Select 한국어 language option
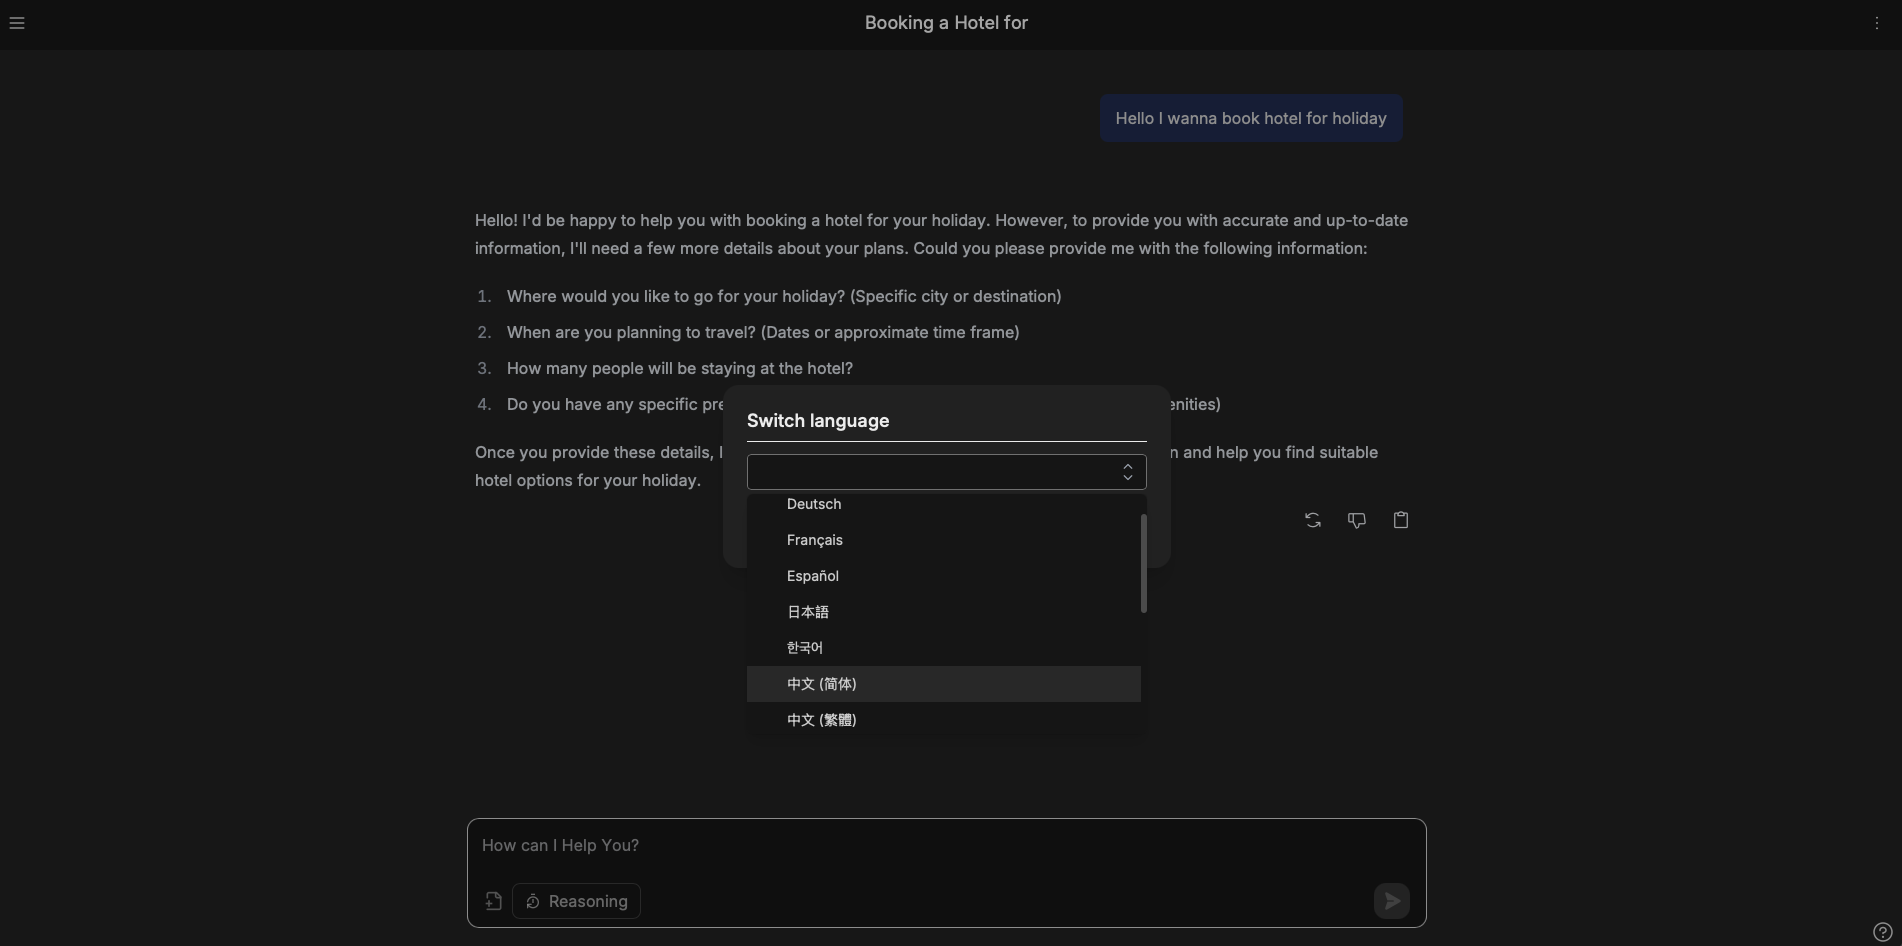Image resolution: width=1902 pixels, height=946 pixels. [805, 648]
